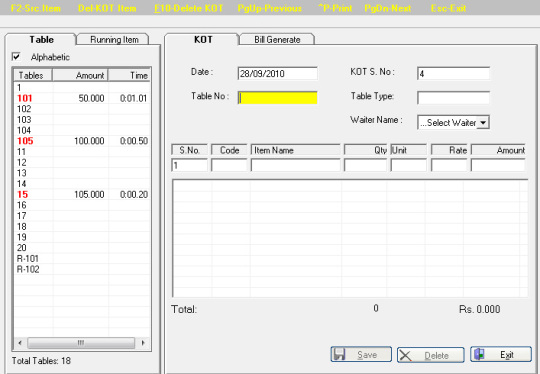Viewport: 540px width, 374px height.
Task: Click the door icon on Exit button
Action: [x=479, y=354]
